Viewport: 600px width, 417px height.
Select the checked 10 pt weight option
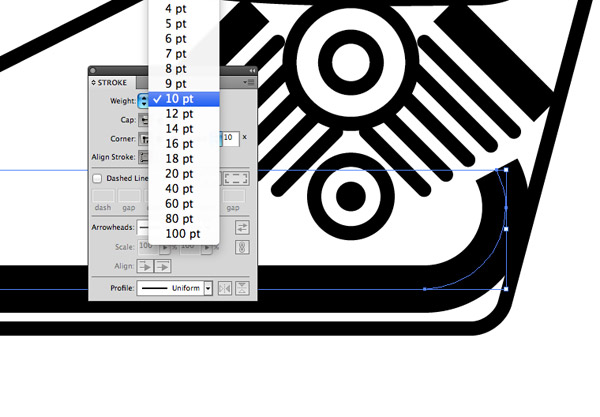click(184, 99)
